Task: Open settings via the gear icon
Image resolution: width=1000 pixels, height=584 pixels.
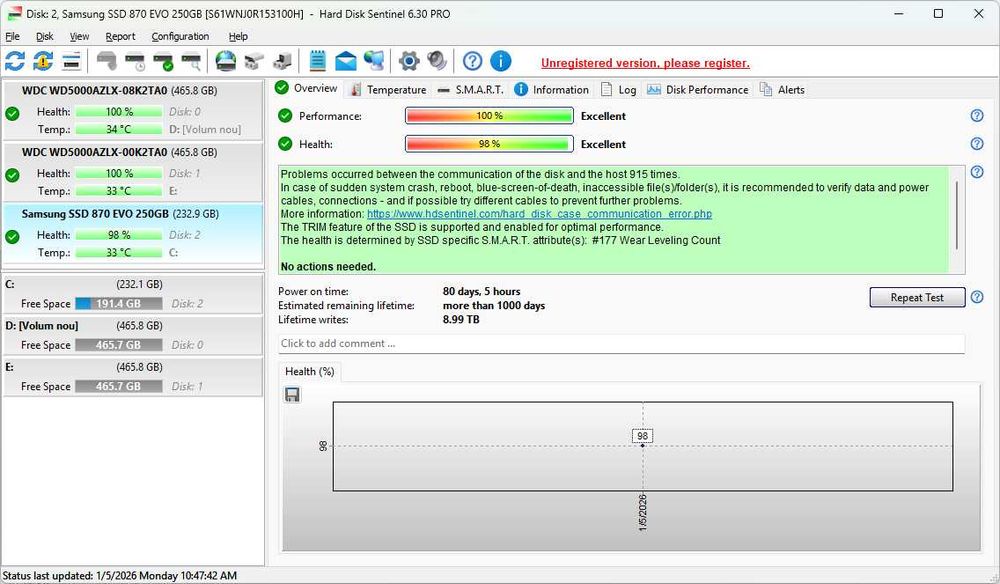Action: (x=409, y=61)
